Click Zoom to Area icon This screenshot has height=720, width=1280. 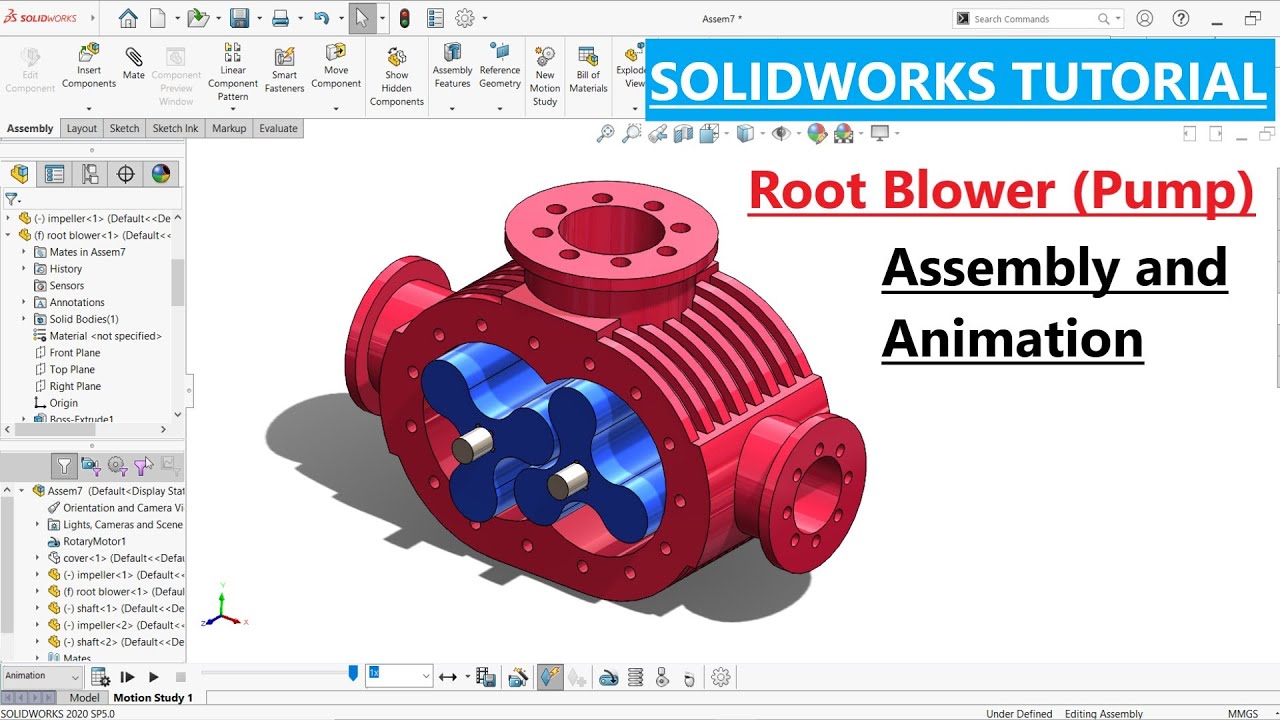click(x=631, y=133)
